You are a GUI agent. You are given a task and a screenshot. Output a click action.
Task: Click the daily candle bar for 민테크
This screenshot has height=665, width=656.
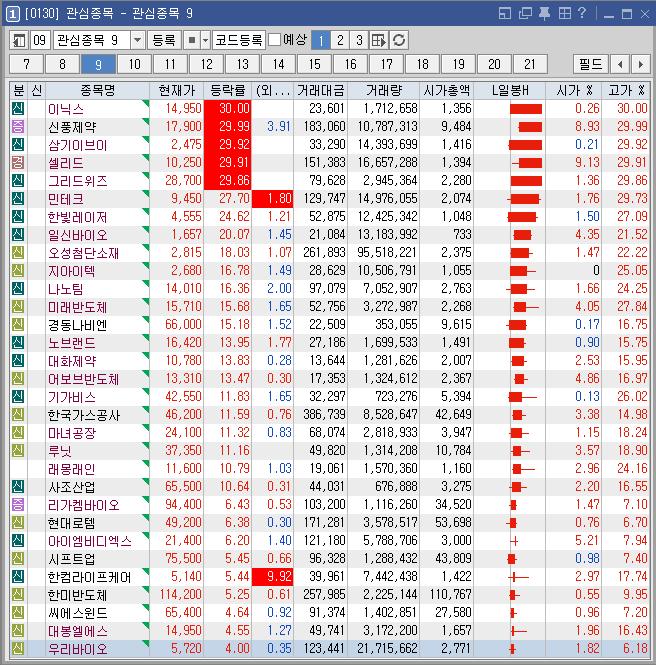(524, 198)
